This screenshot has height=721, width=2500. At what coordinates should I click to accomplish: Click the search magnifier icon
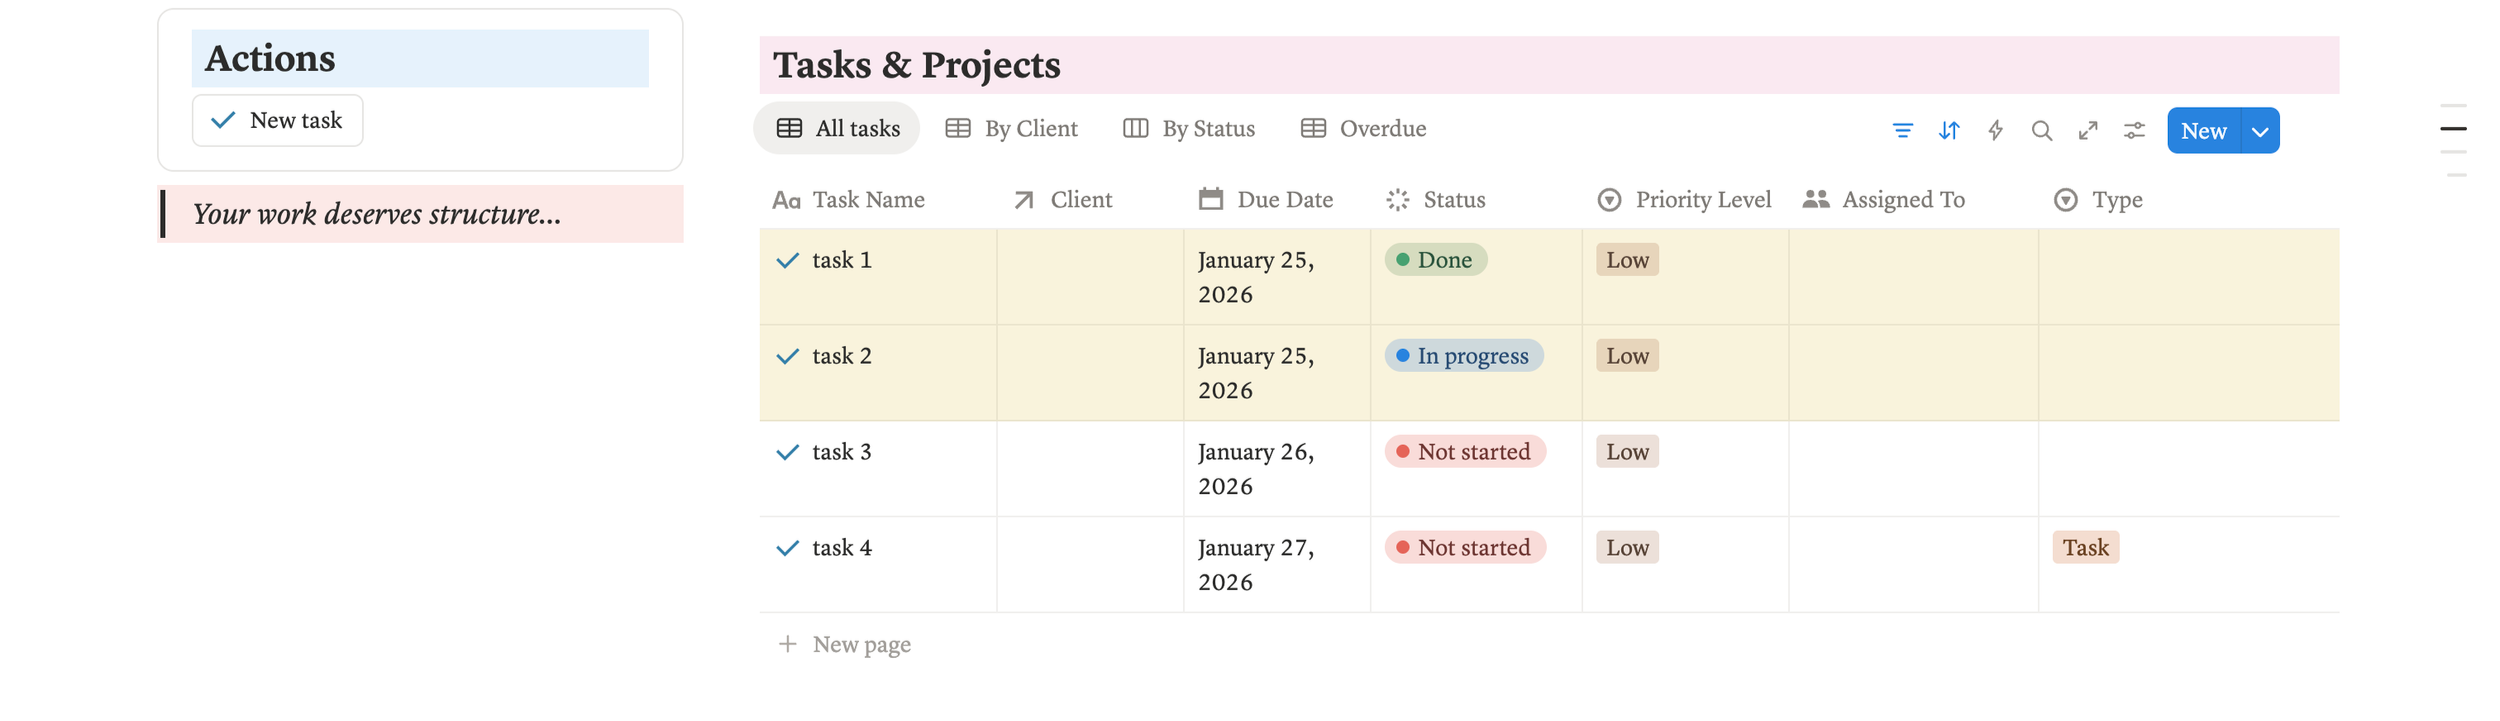(2041, 131)
